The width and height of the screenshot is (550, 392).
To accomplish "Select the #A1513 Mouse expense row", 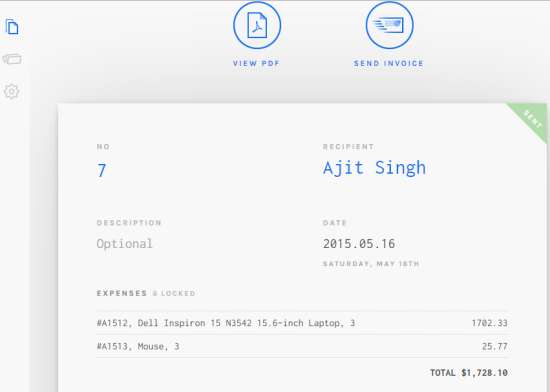I will pos(302,346).
